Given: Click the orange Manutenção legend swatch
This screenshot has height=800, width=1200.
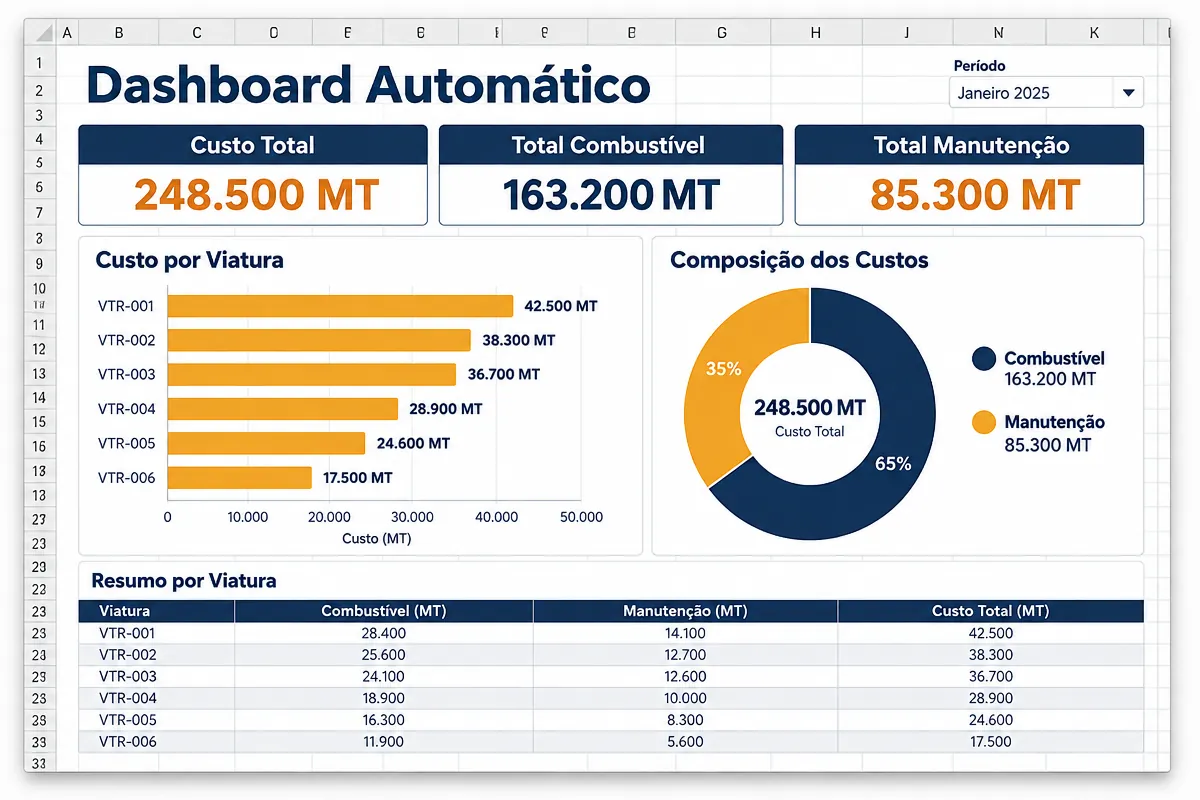Looking at the screenshot, I should [x=984, y=423].
